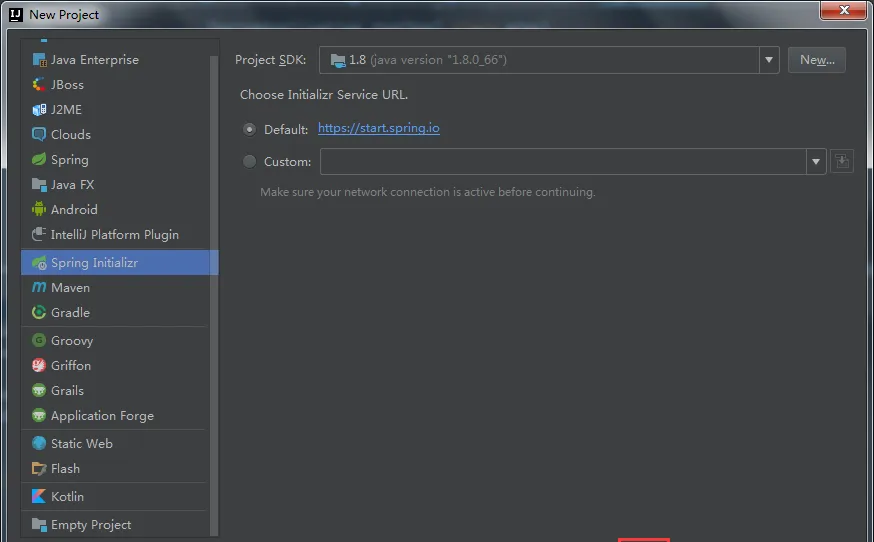The width and height of the screenshot is (874, 542).
Task: Select the Kotlin K icon
Action: tap(39, 496)
